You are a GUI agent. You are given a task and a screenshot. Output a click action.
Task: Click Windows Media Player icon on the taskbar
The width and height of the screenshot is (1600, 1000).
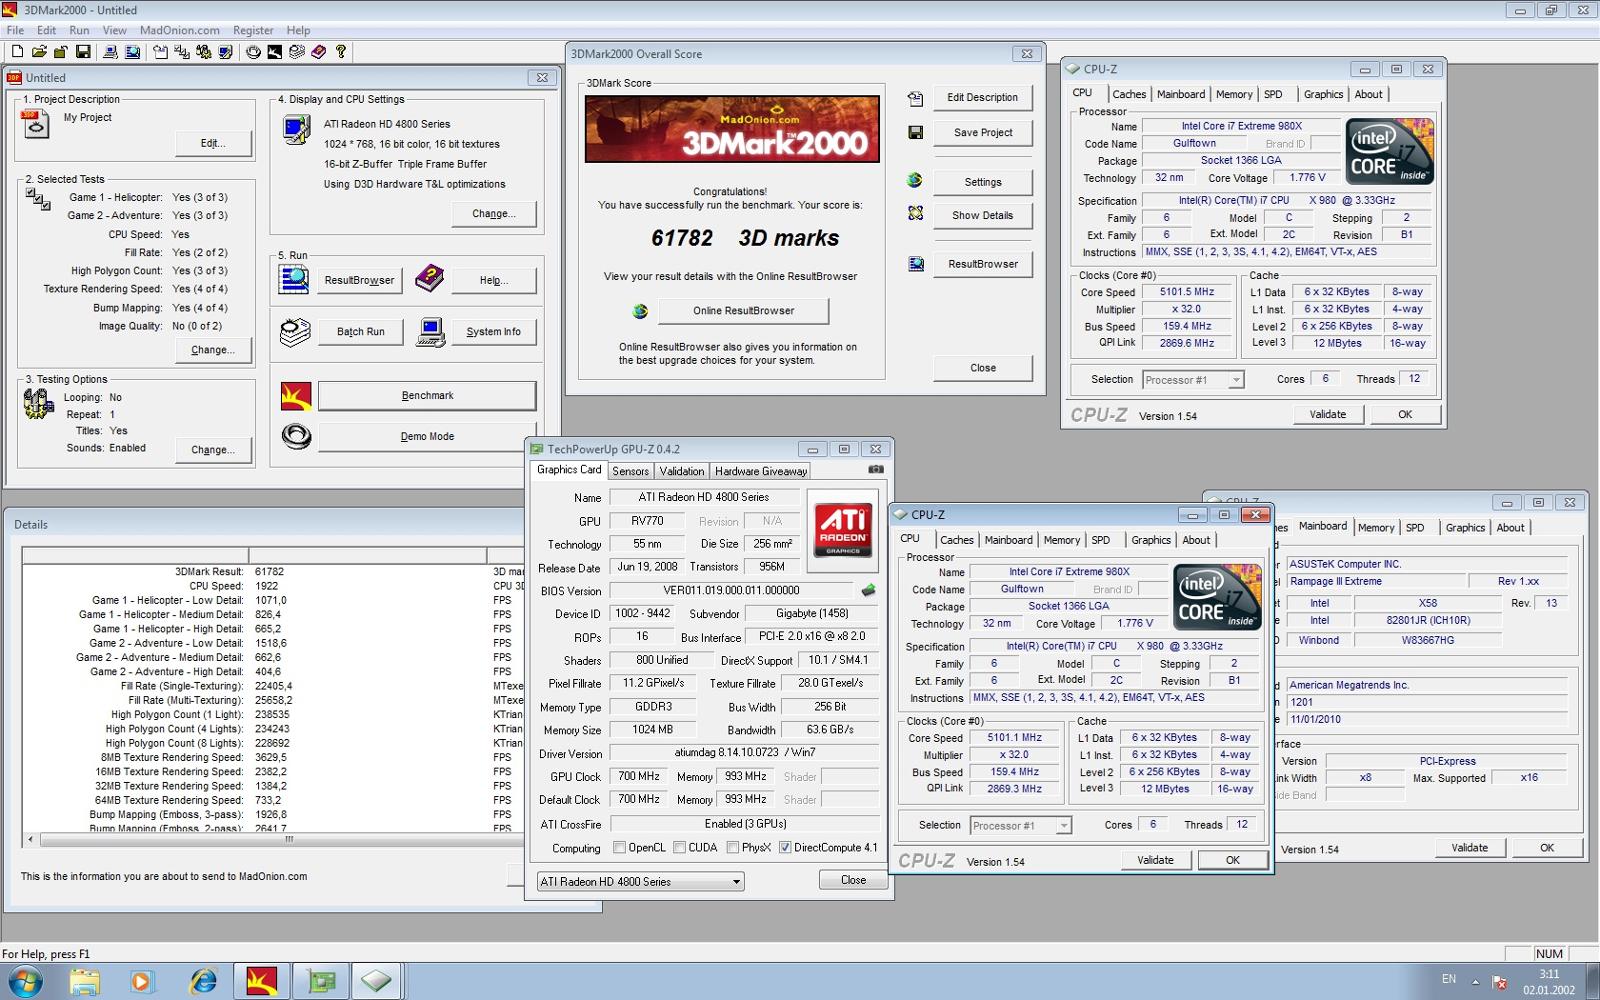click(x=141, y=981)
